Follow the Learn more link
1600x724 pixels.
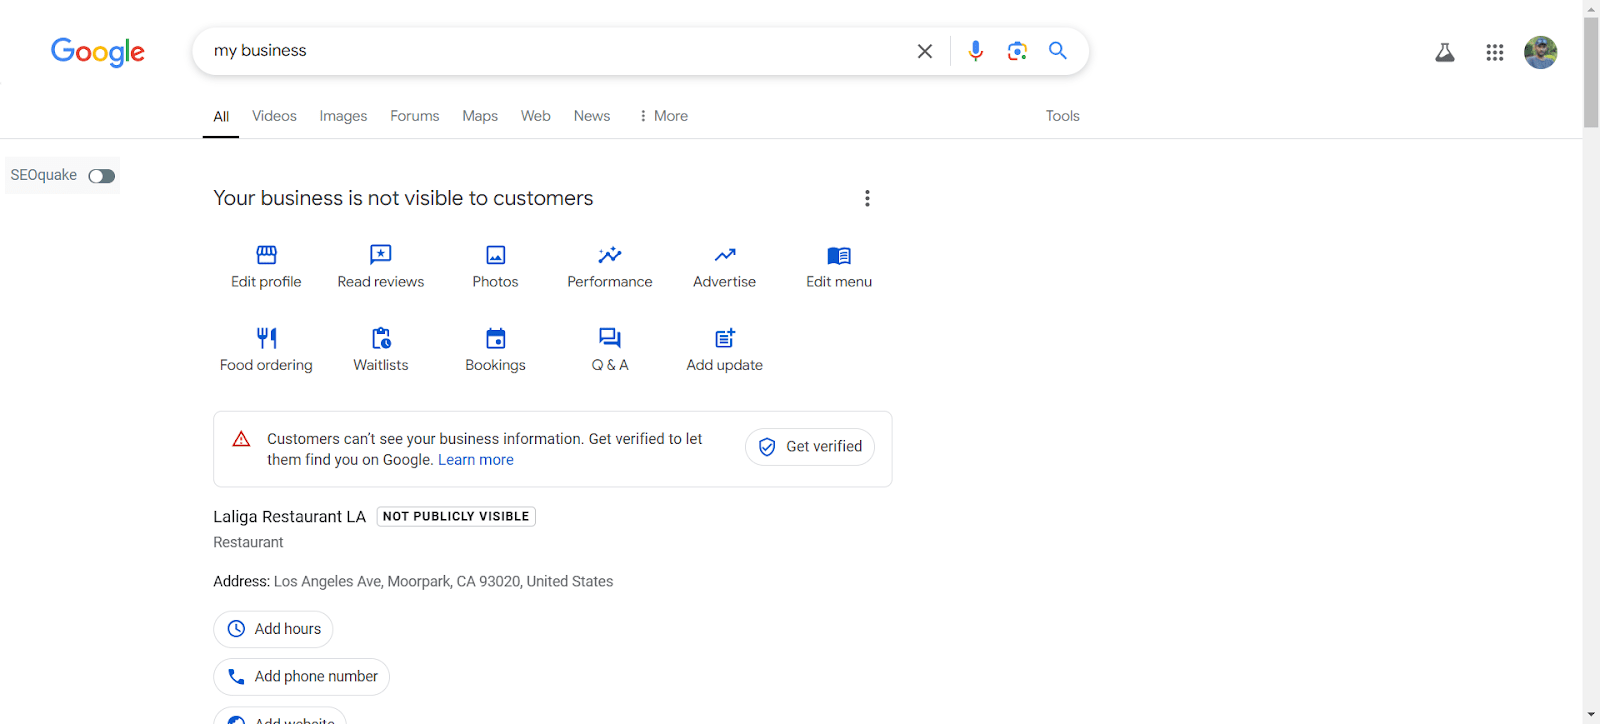(476, 460)
